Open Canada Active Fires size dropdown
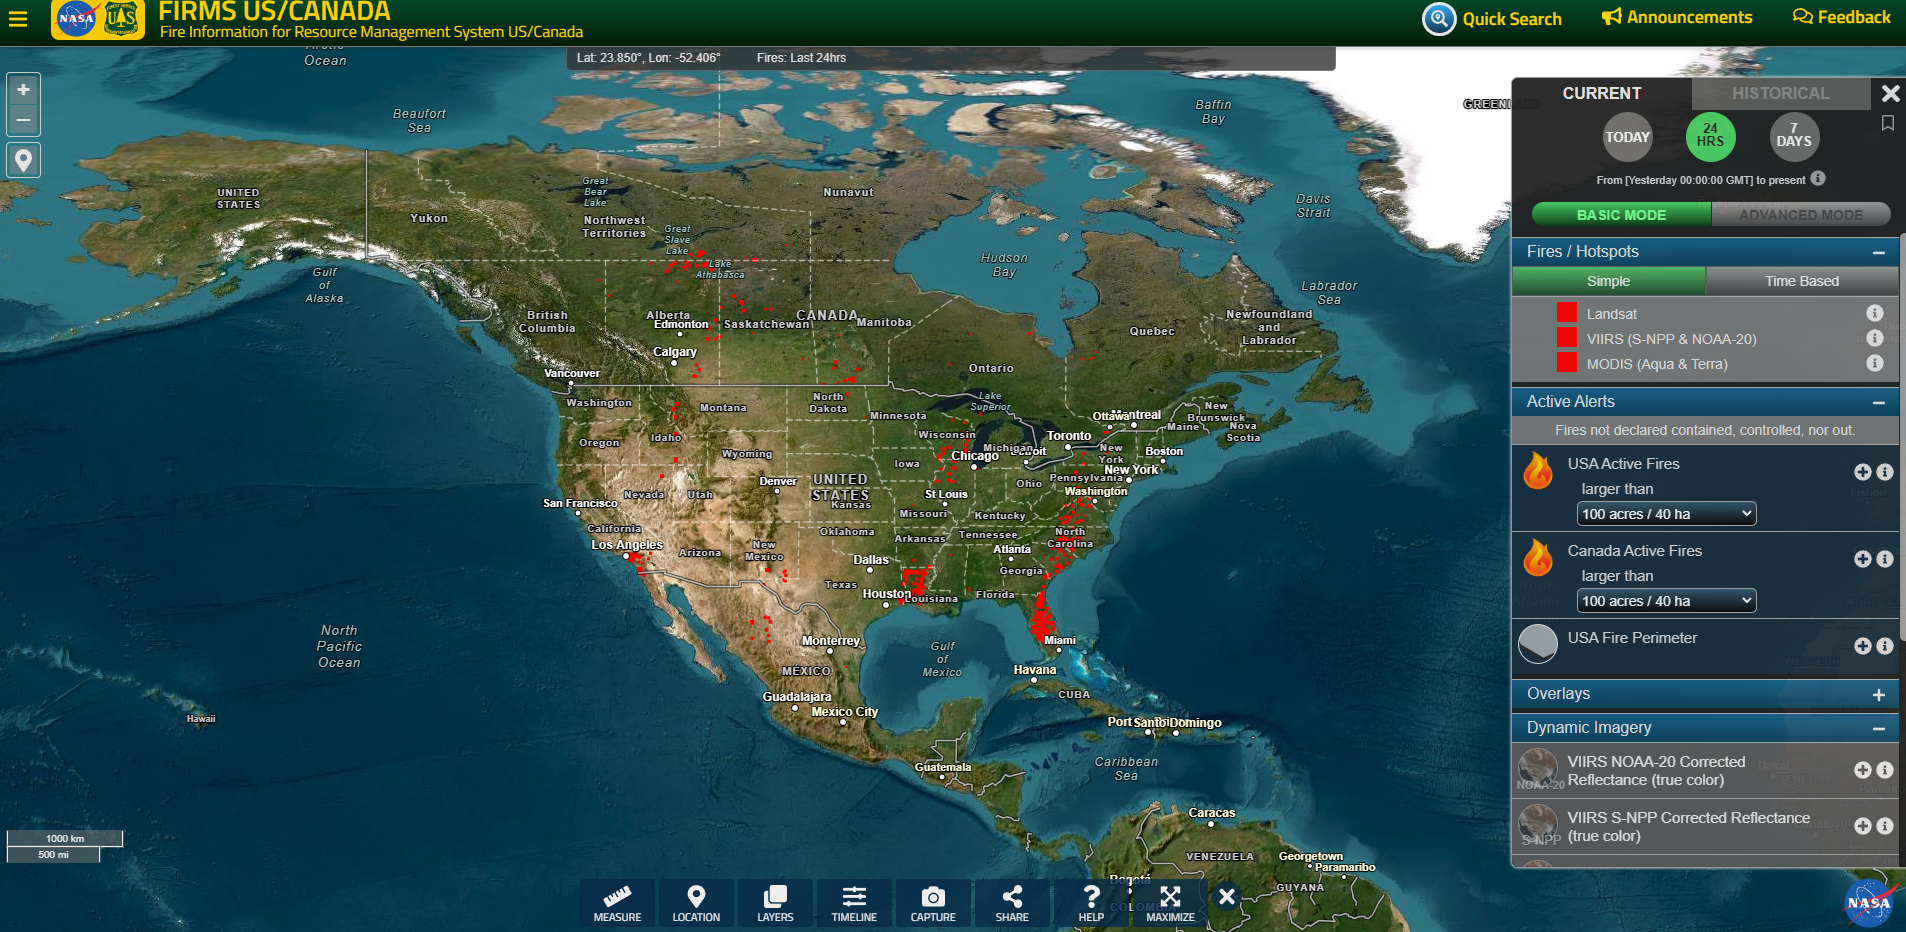 tap(1666, 601)
